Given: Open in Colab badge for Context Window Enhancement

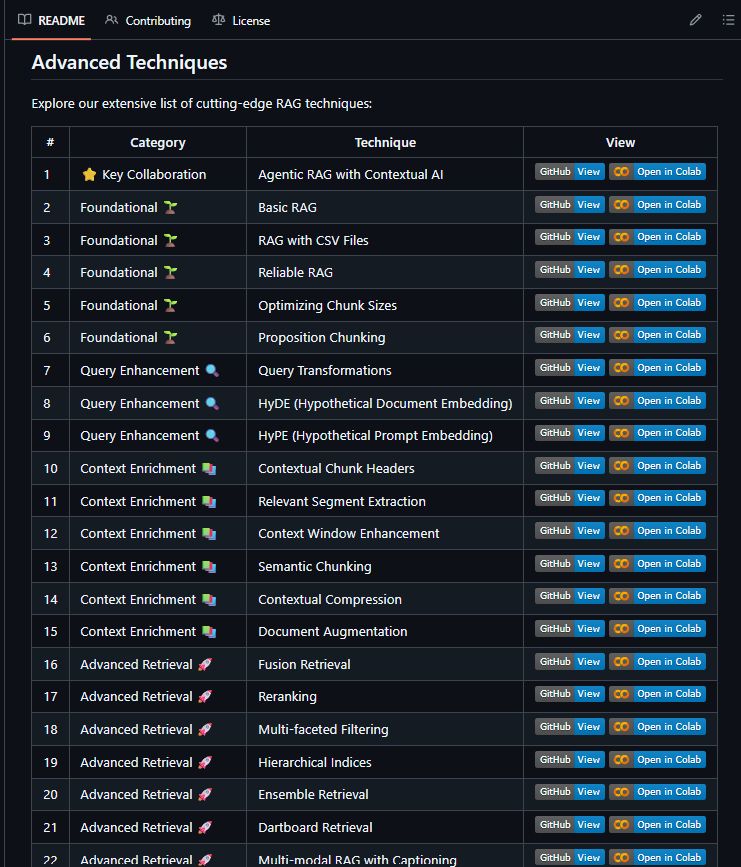Looking at the screenshot, I should pyautogui.click(x=657, y=531).
